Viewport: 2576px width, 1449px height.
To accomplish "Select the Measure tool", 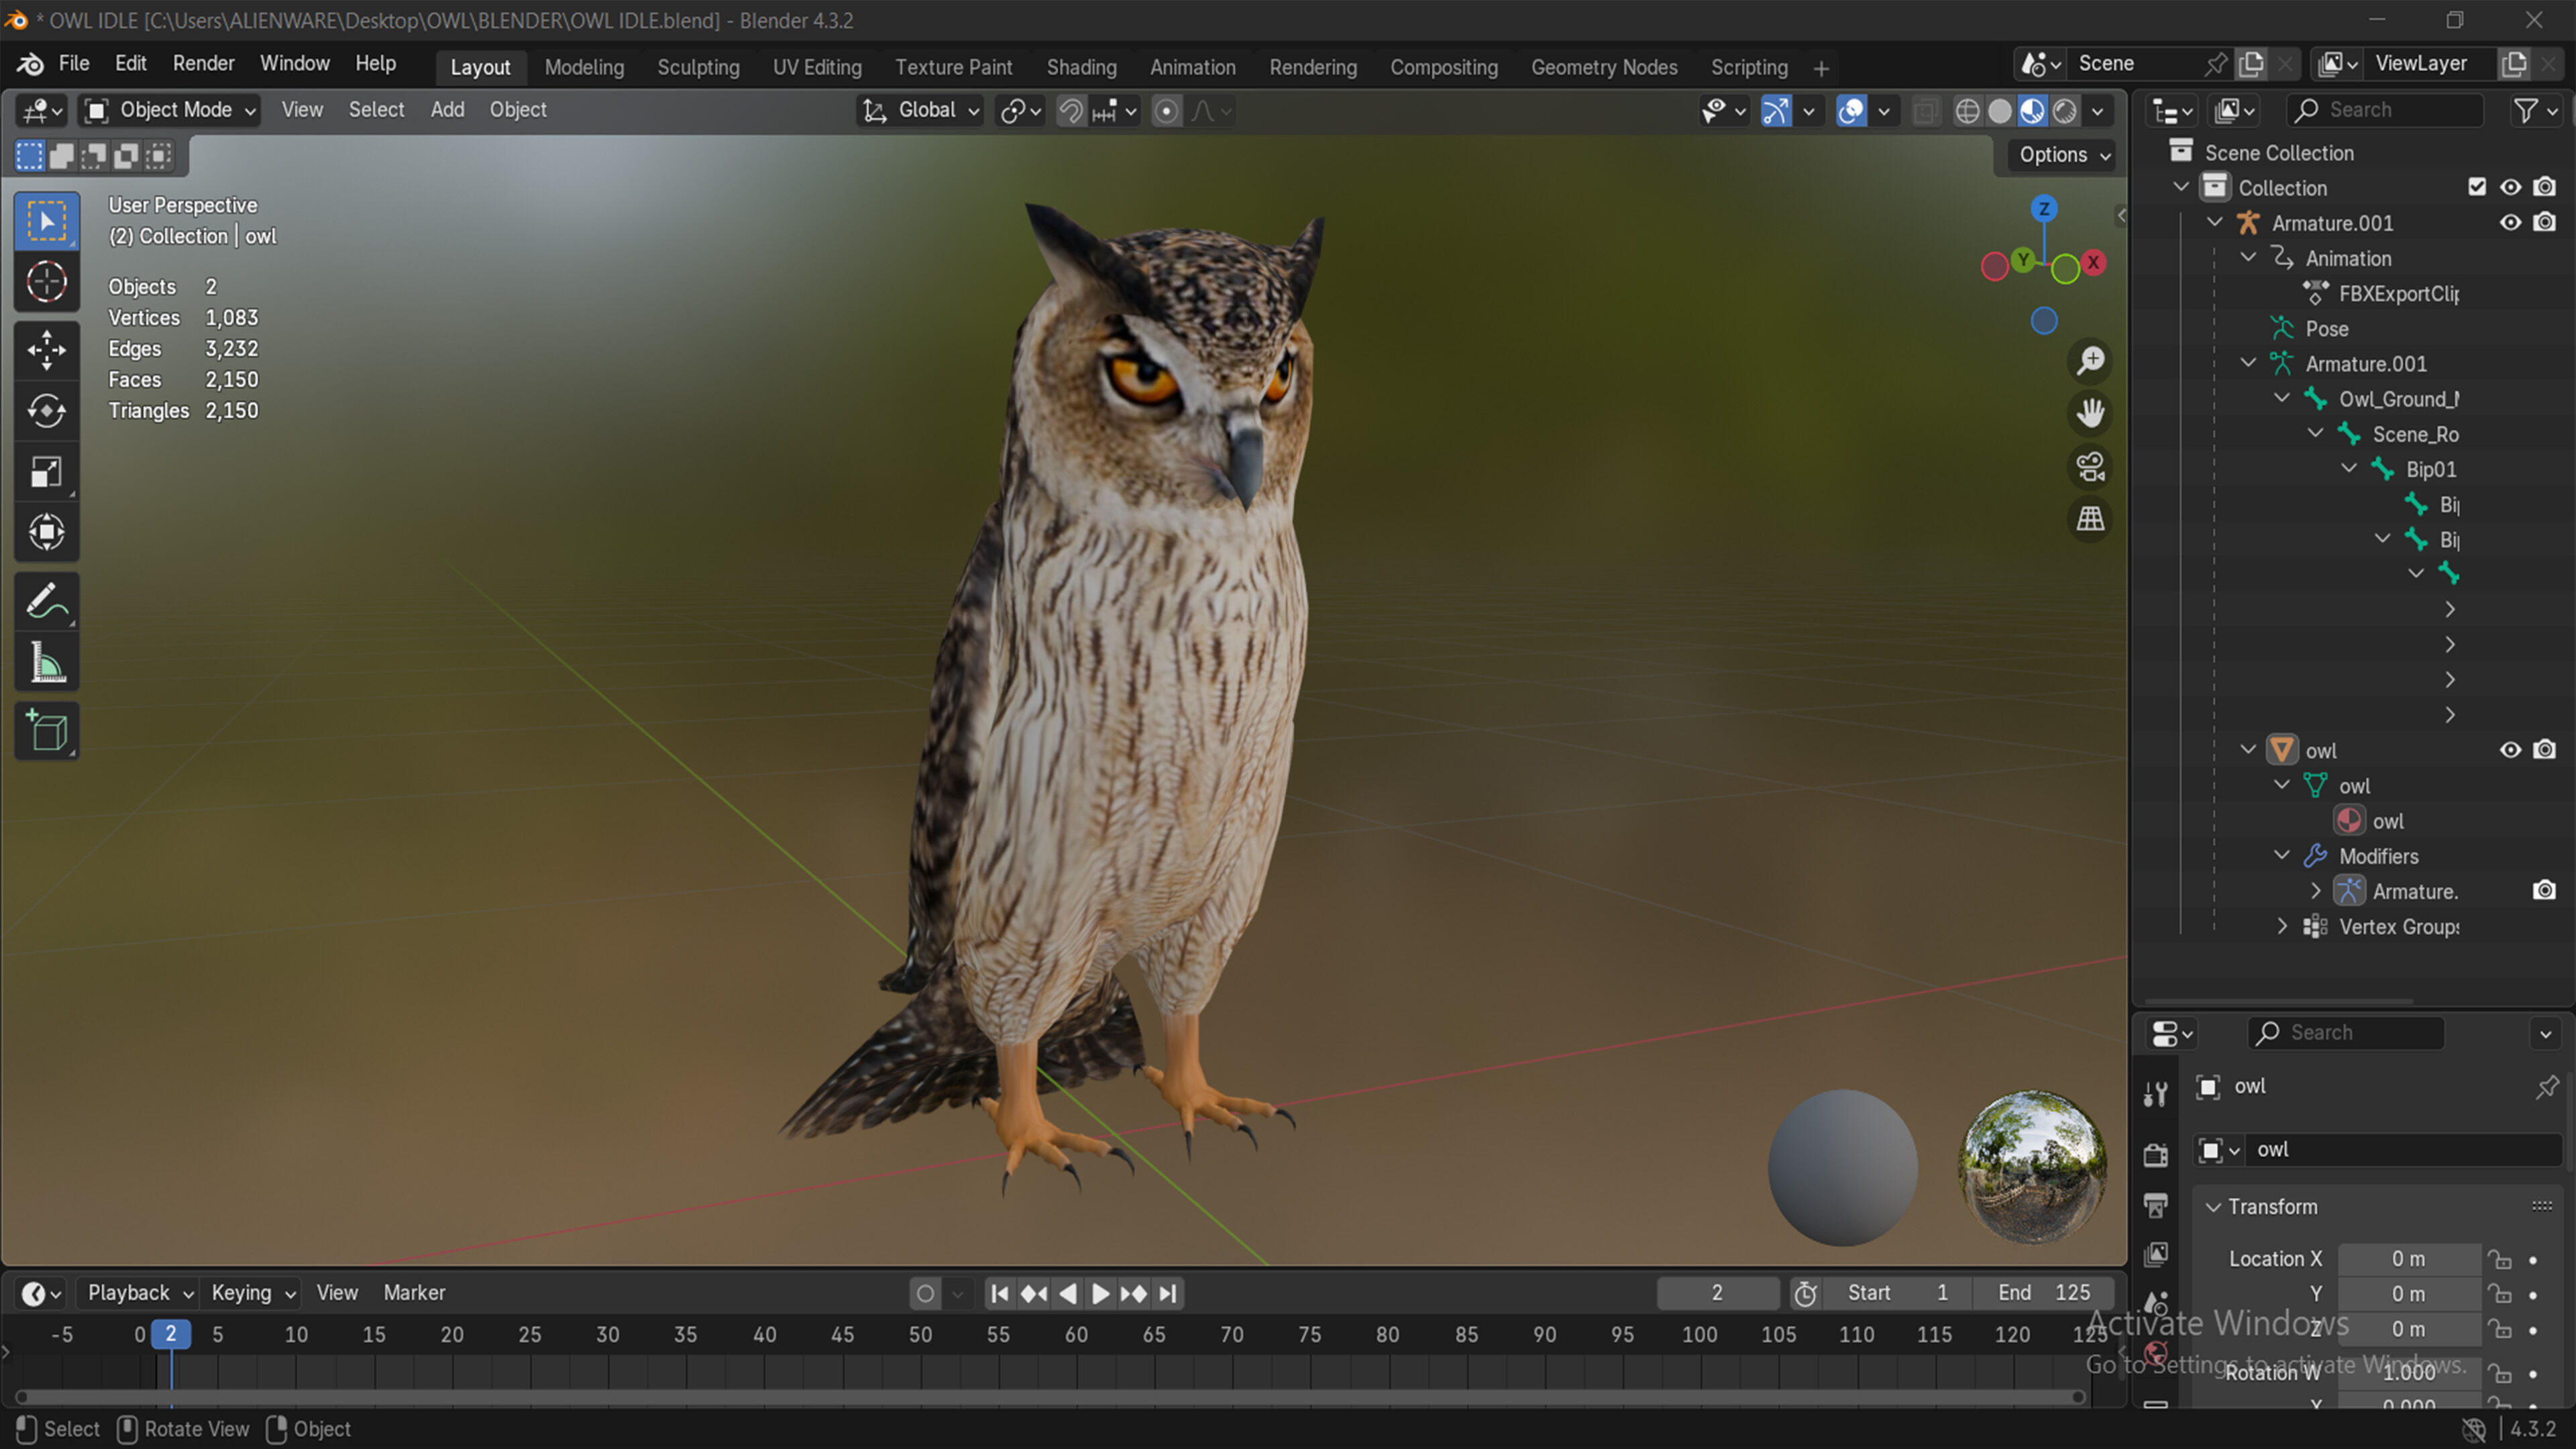I will click(46, 662).
